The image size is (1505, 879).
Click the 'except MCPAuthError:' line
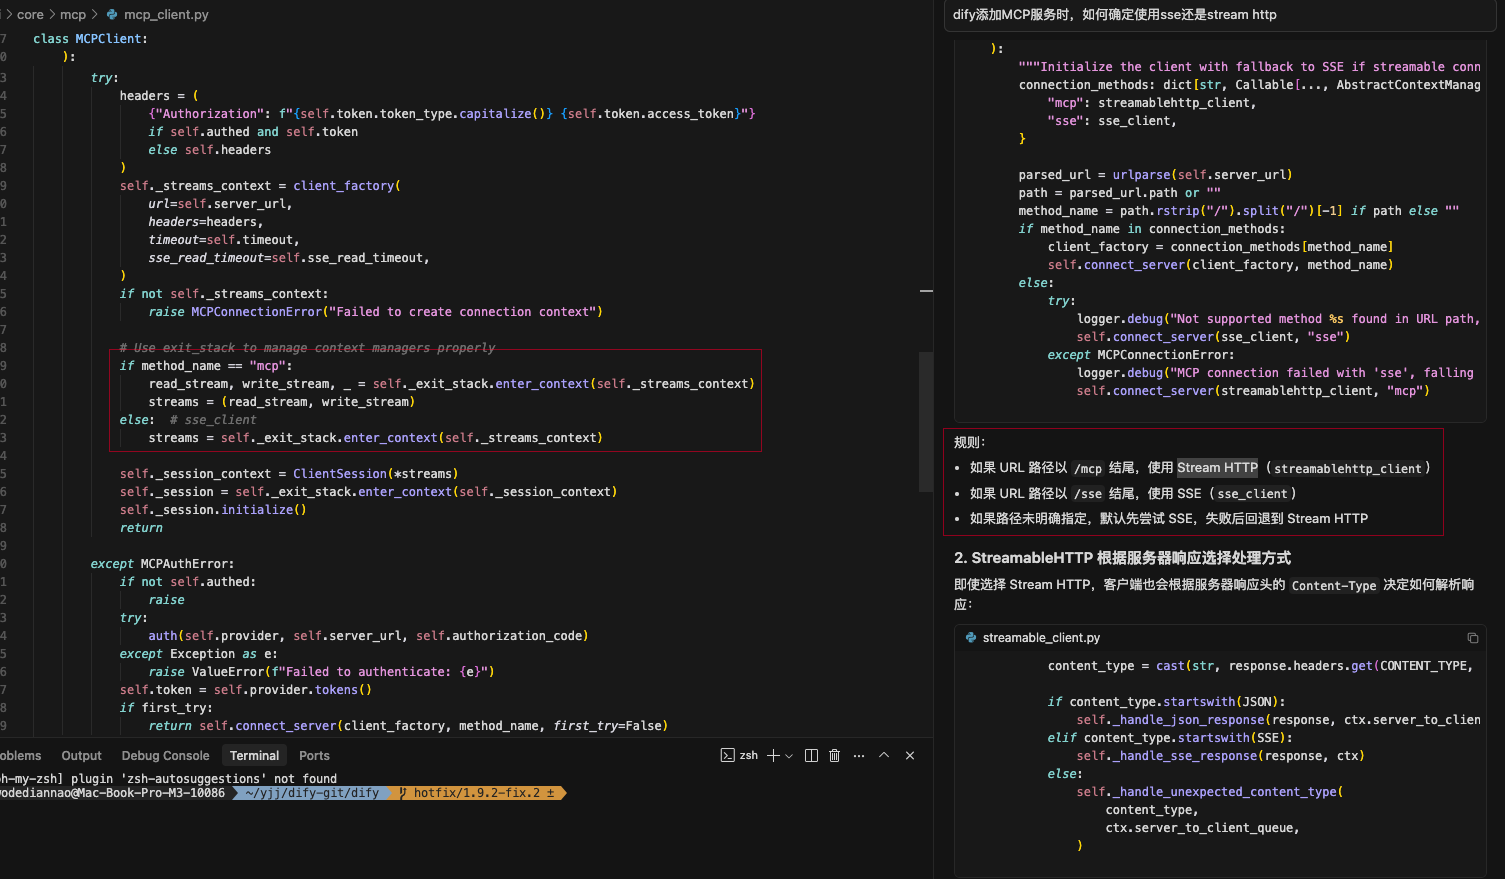coord(162,564)
